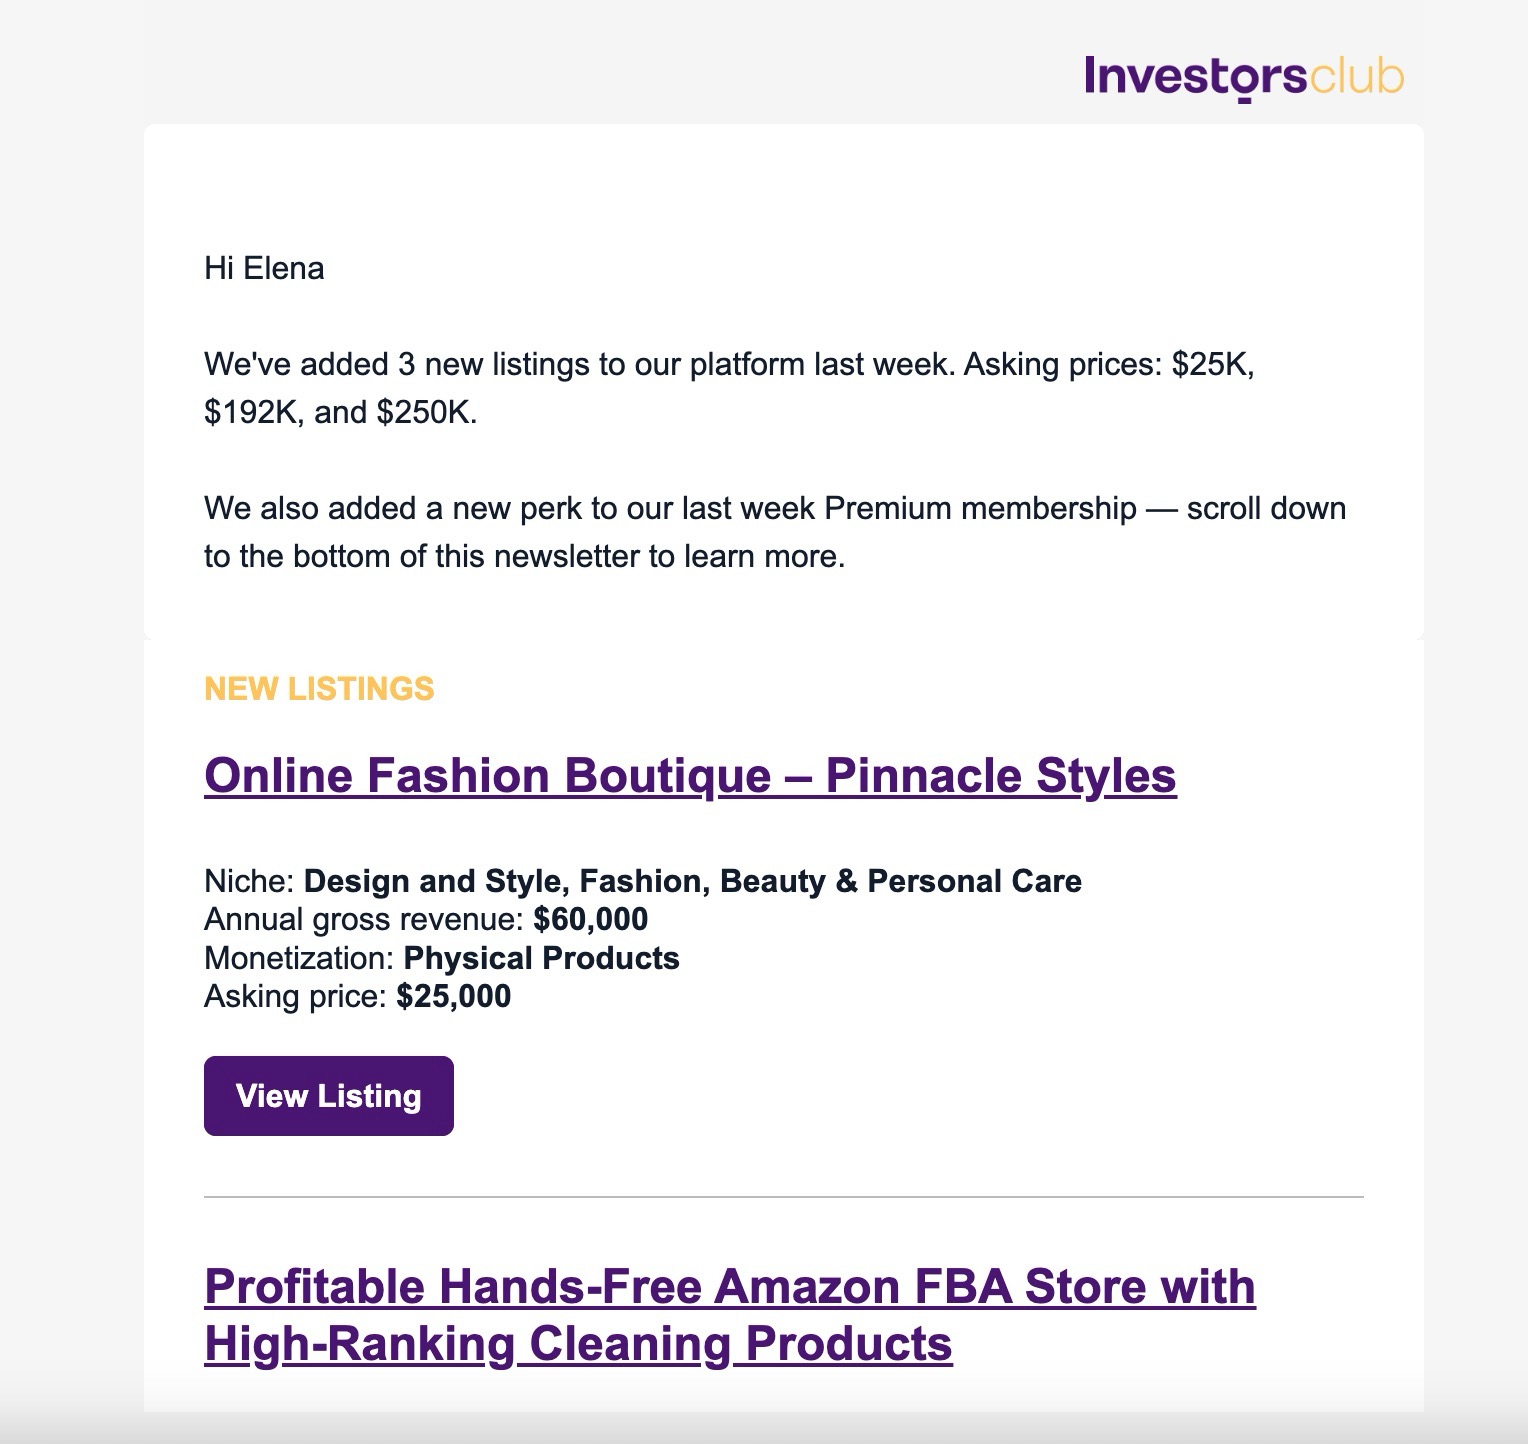1528x1444 pixels.
Task: Click the NEW LISTINGS section heading
Action: tap(319, 689)
